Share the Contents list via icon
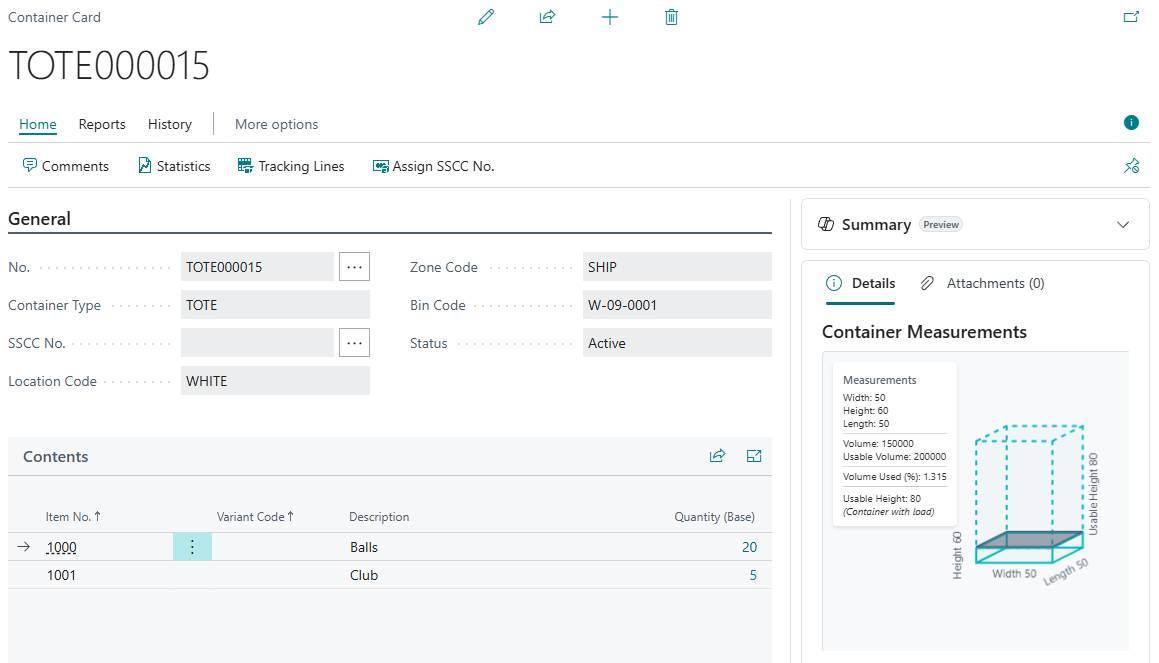The height and width of the screenshot is (663, 1159). [717, 456]
